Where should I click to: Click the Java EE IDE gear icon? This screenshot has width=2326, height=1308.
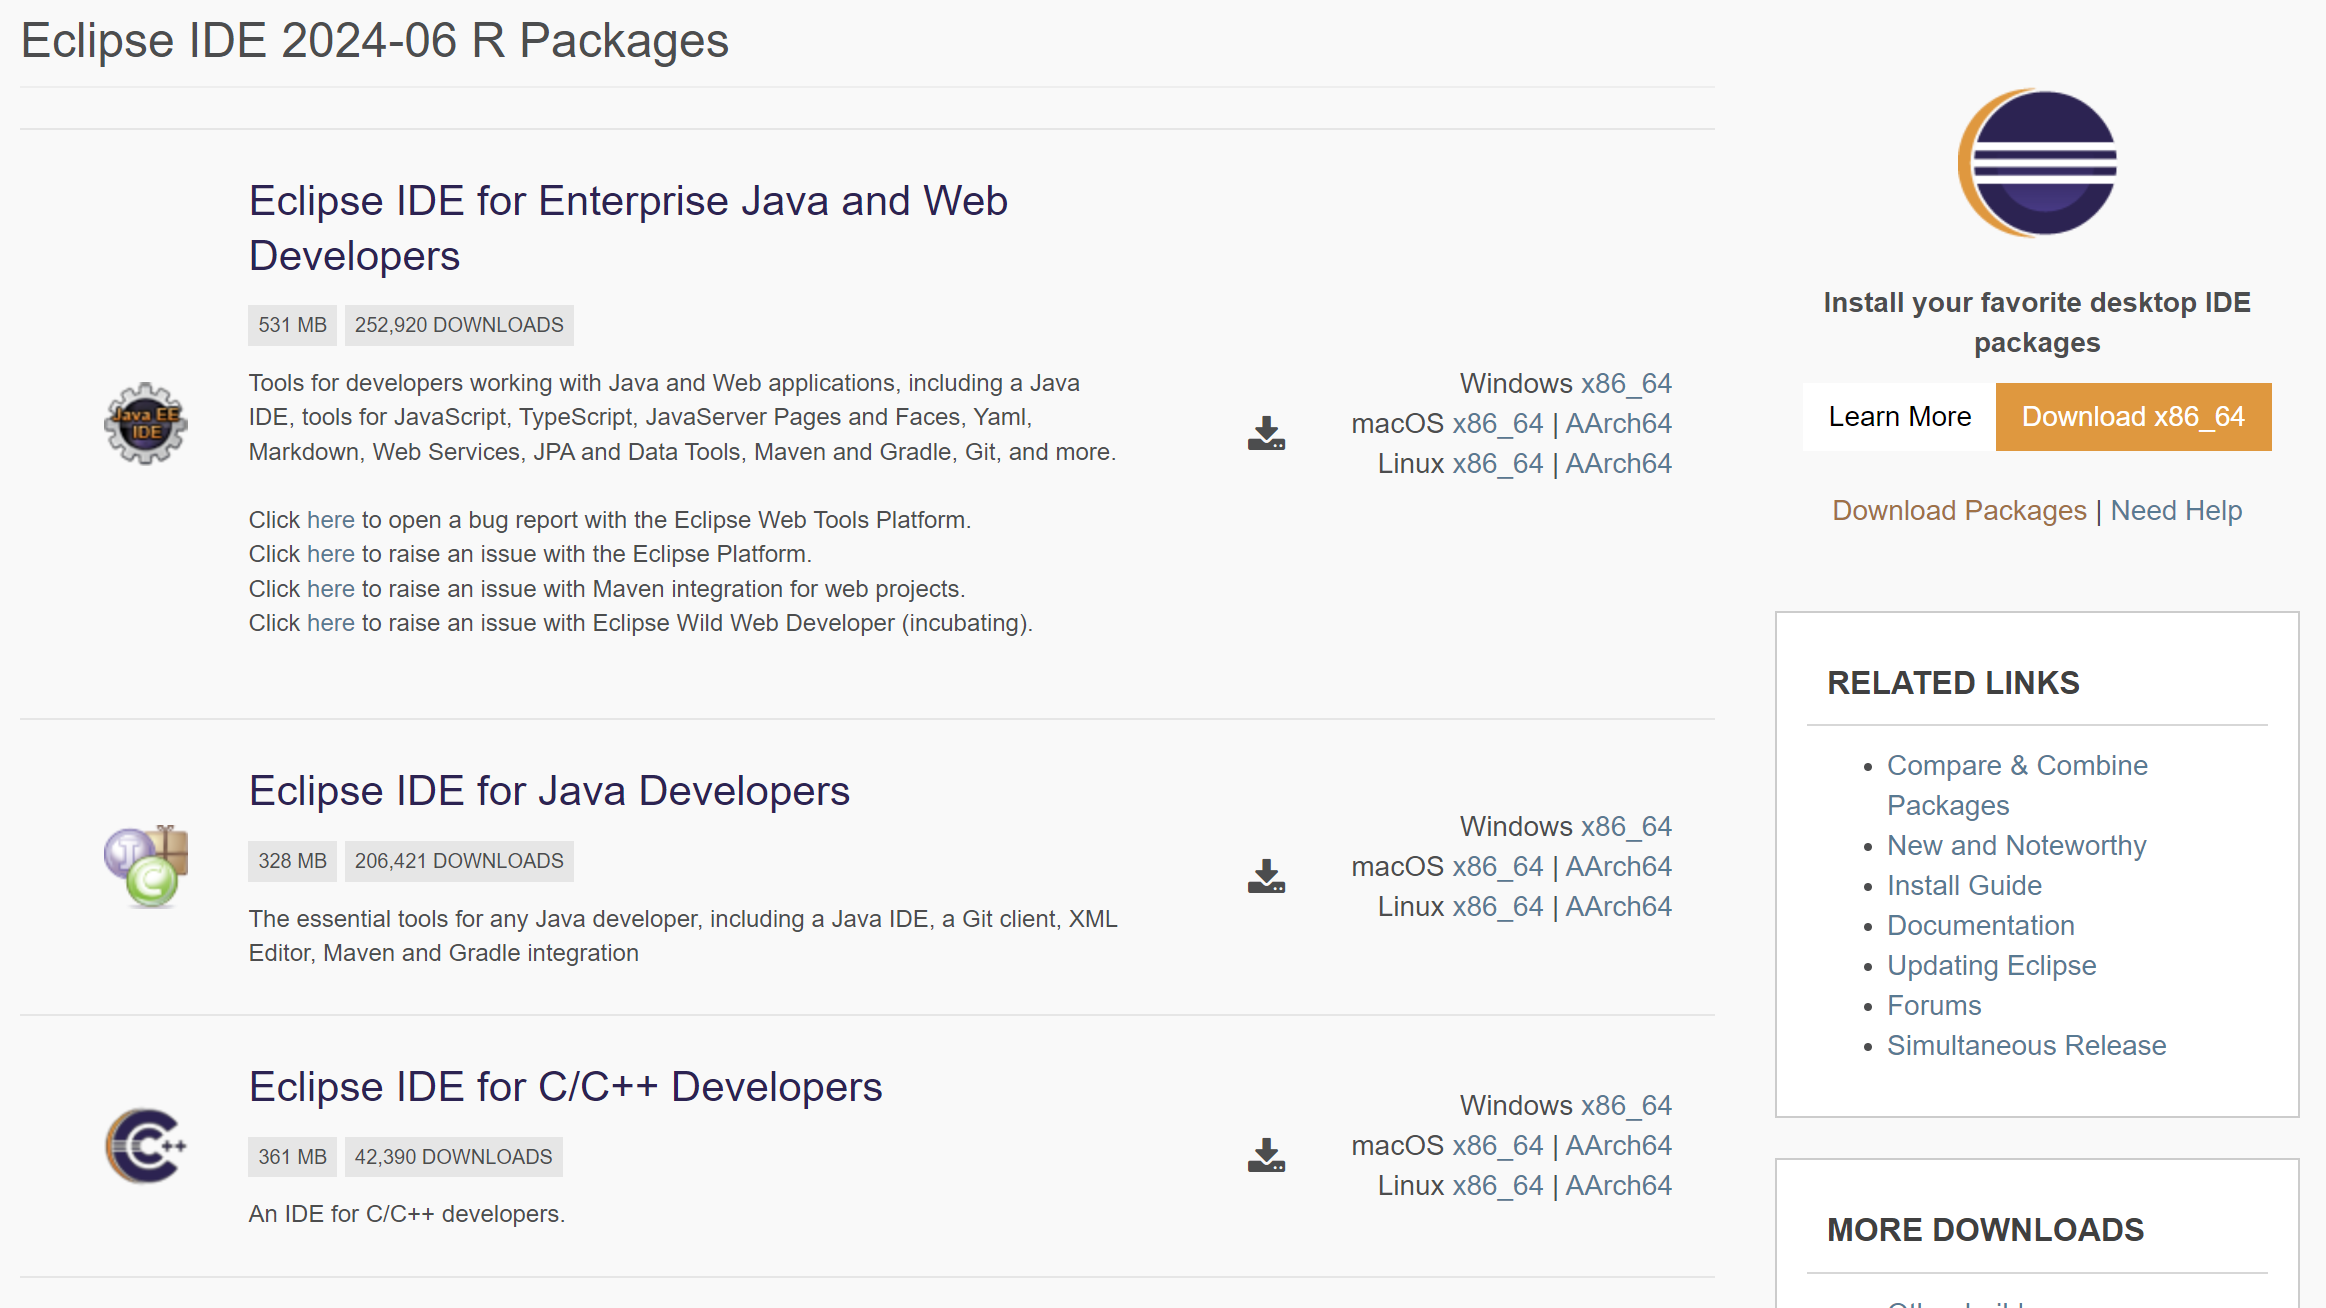pos(146,423)
